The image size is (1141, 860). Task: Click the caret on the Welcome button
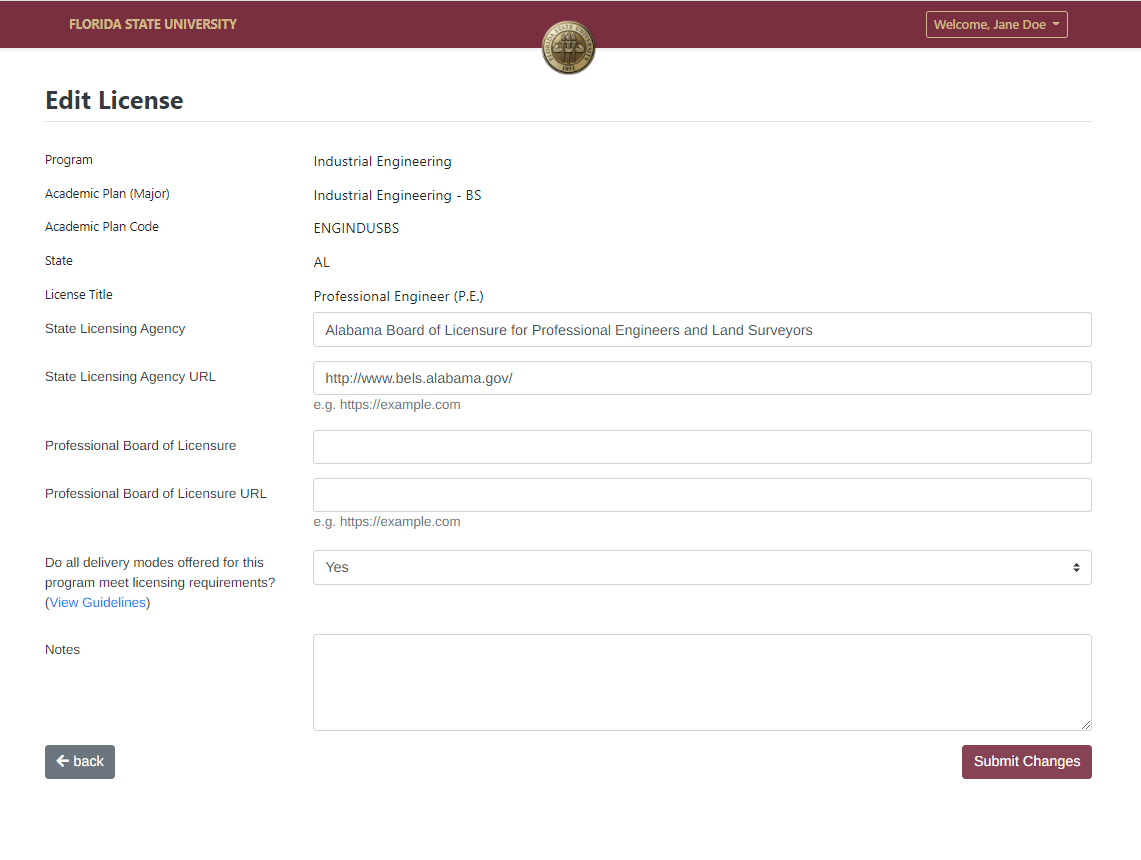point(1057,24)
